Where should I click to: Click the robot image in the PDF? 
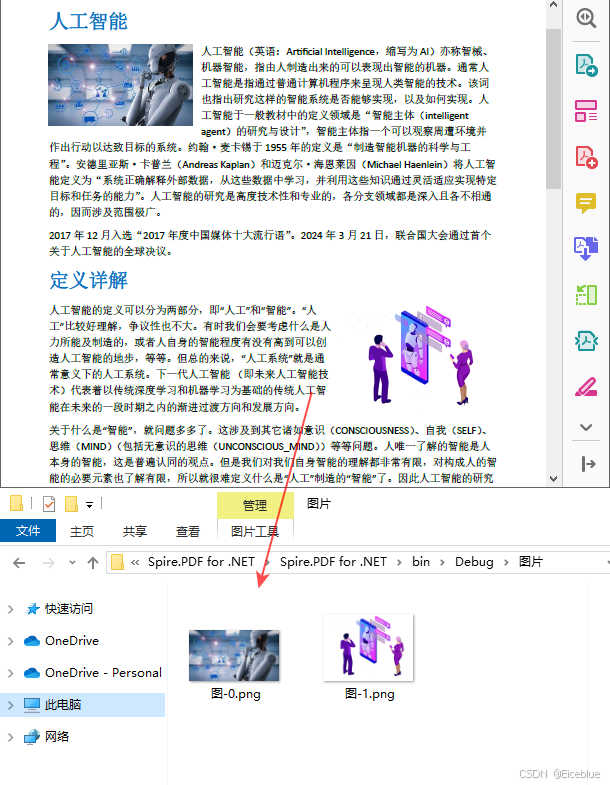coord(120,85)
